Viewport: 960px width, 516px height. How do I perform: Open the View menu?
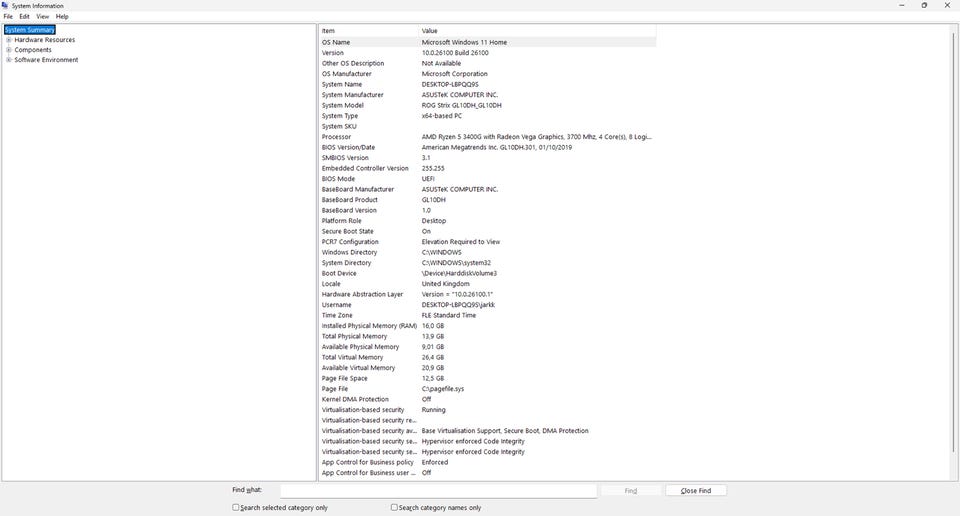click(x=42, y=17)
